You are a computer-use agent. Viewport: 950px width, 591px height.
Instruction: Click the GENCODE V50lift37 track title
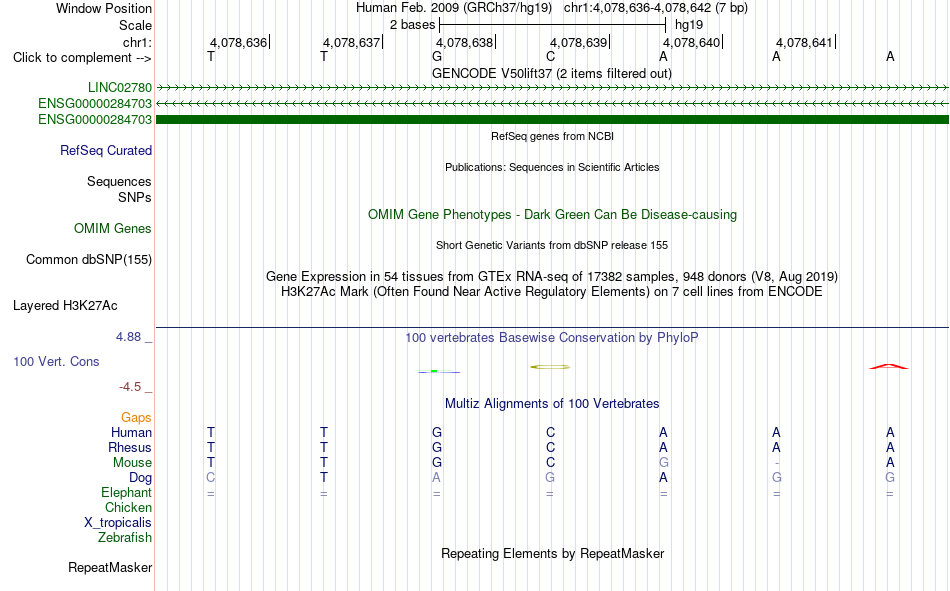coord(552,73)
